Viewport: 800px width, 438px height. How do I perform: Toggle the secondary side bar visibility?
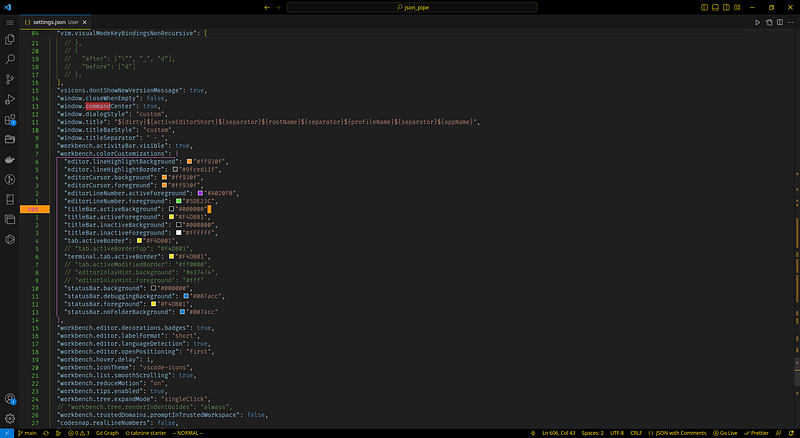[x=726, y=7]
